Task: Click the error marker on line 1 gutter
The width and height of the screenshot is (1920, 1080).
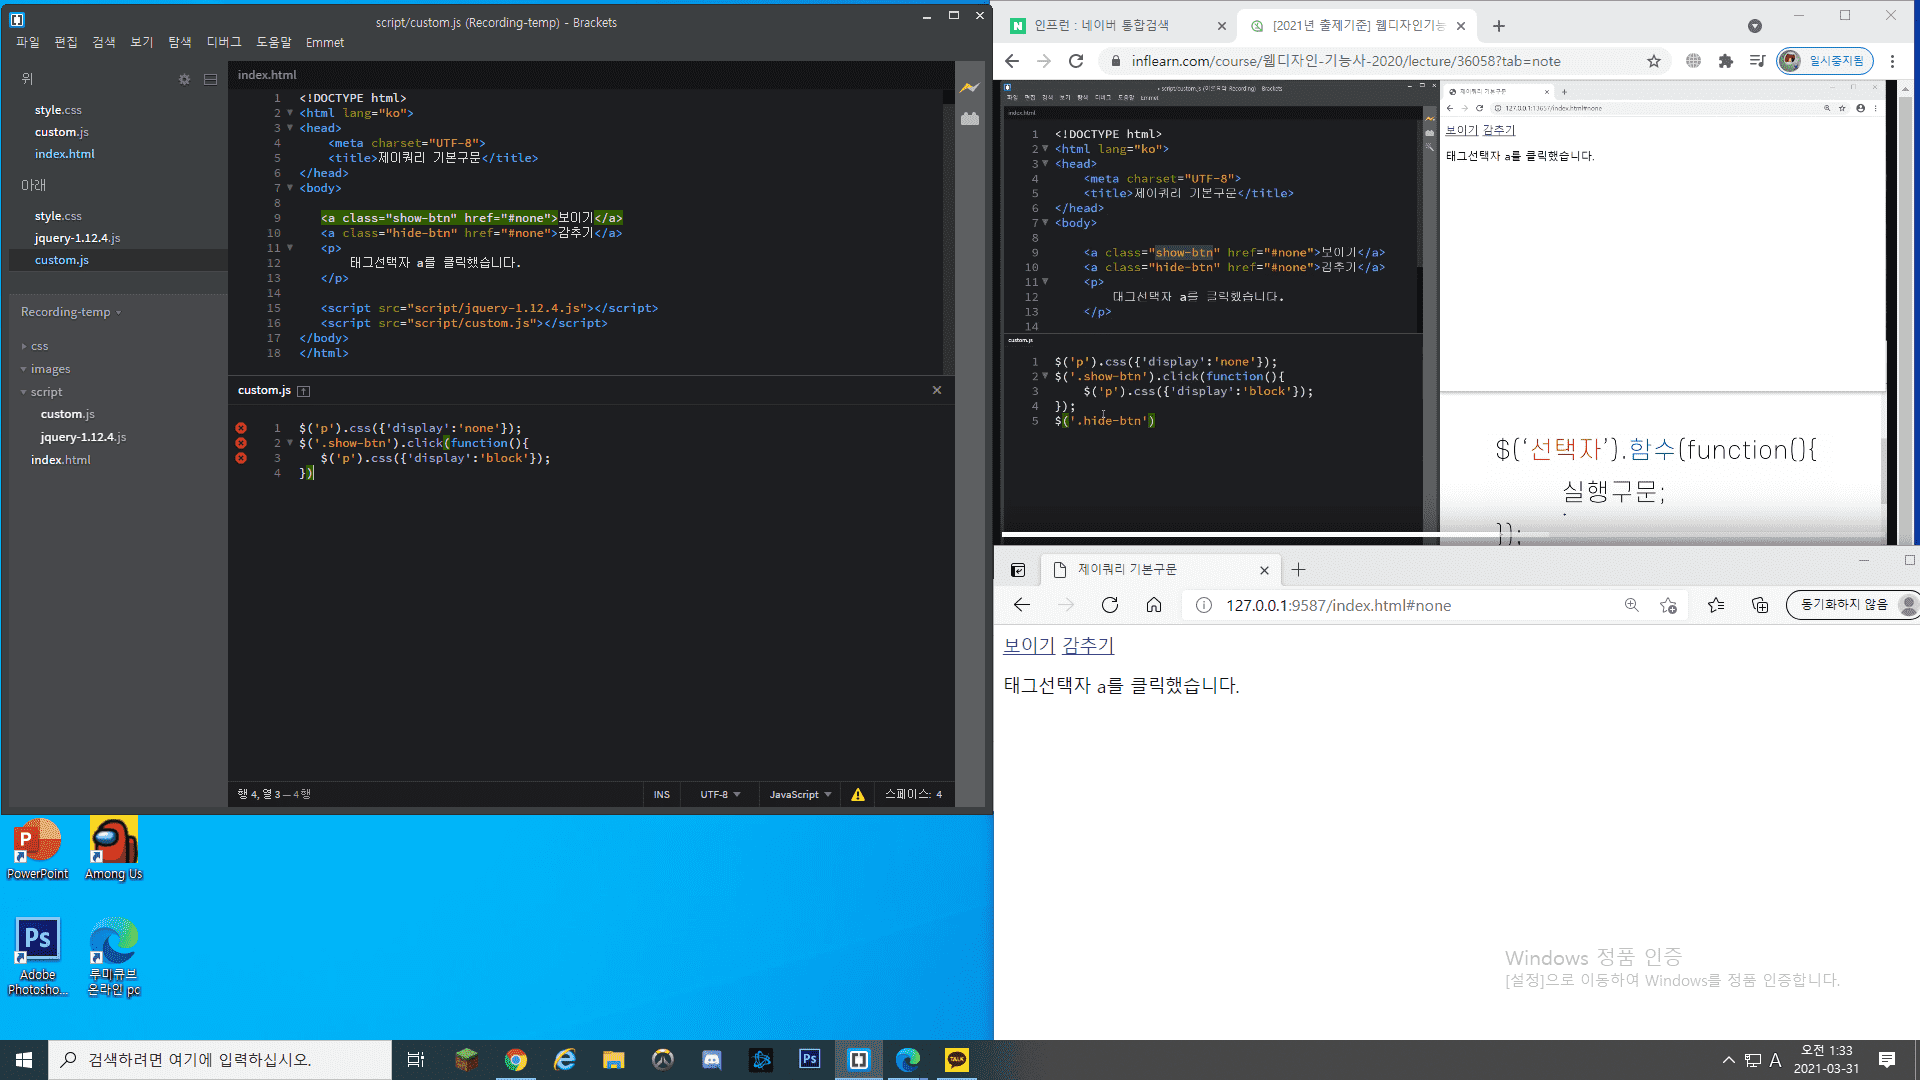Action: pos(241,428)
